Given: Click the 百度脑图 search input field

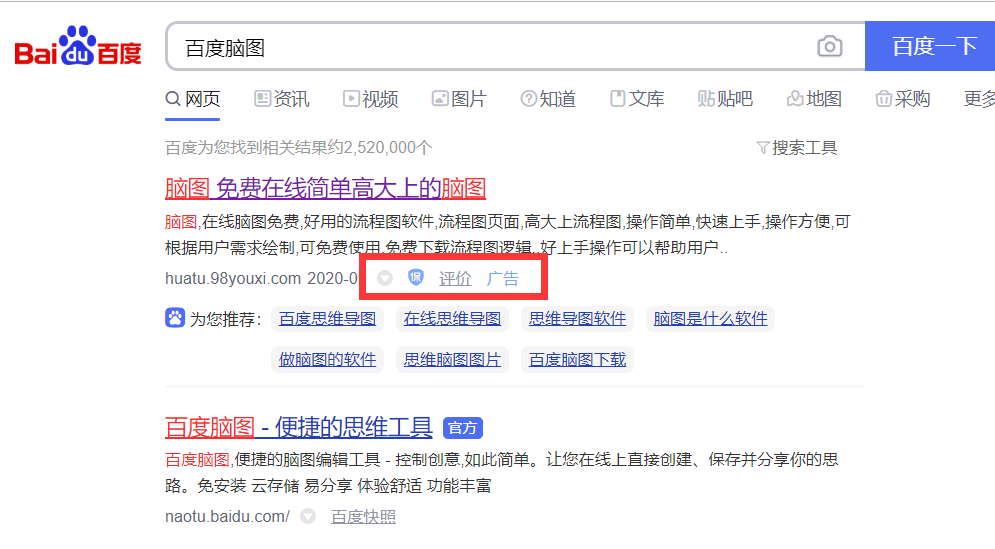Looking at the screenshot, I should [x=490, y=47].
